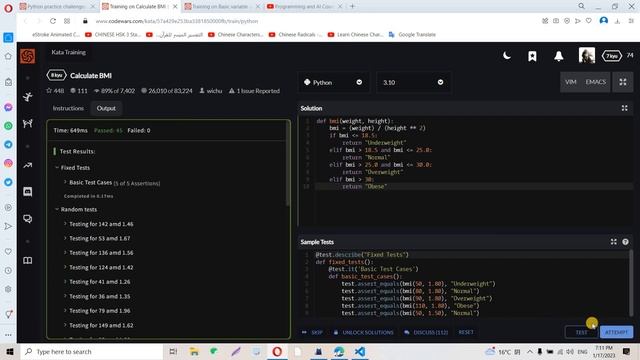The height and width of the screenshot is (360, 640).
Task: Open the Kumite sparring sidebar icon
Action: coord(27,123)
